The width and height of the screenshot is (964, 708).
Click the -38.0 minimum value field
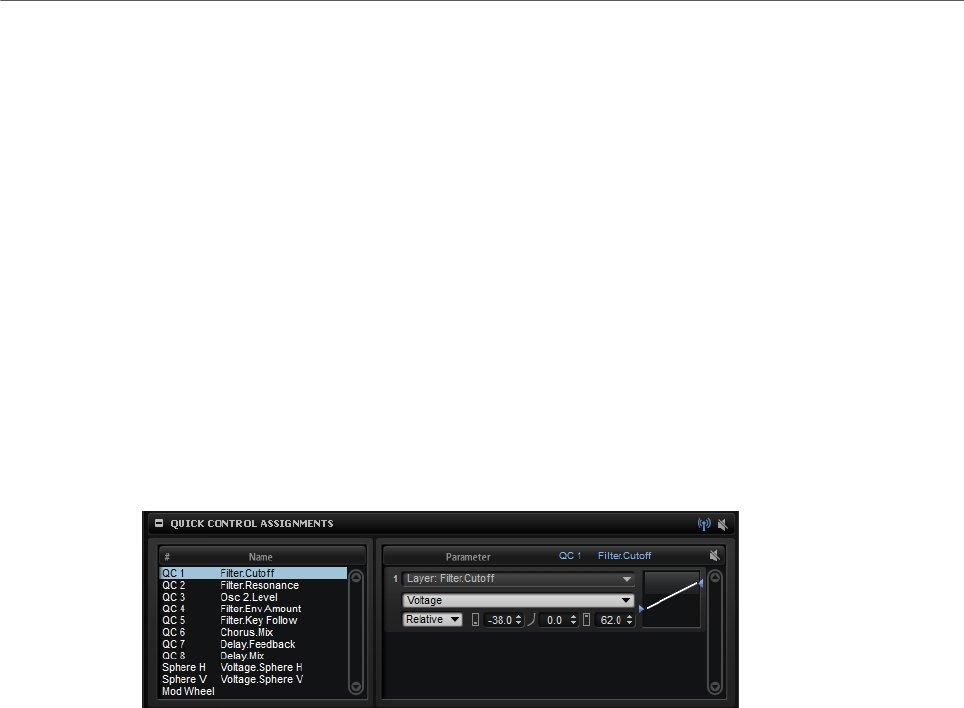click(x=499, y=620)
